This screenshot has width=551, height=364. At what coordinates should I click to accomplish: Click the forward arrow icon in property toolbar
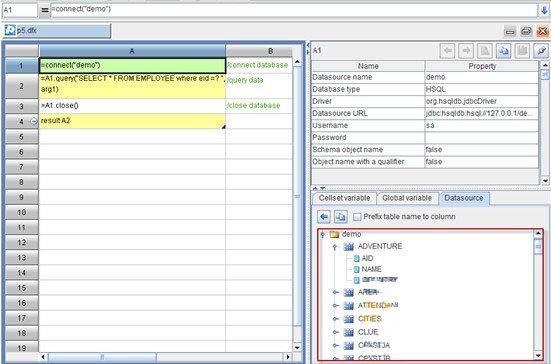click(466, 51)
